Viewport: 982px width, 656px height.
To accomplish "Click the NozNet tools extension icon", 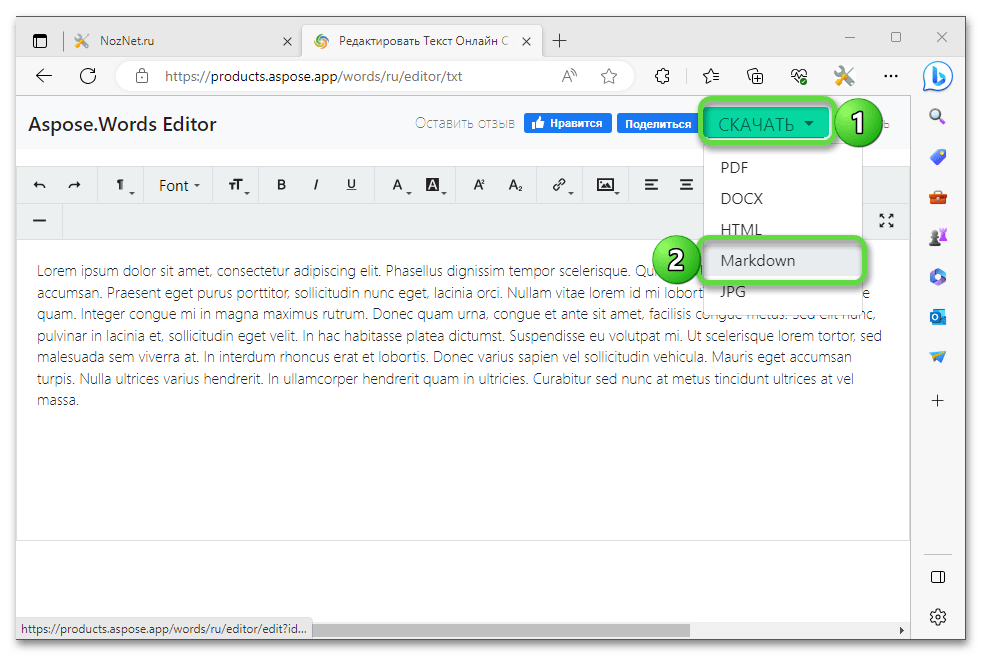I will click(x=844, y=76).
